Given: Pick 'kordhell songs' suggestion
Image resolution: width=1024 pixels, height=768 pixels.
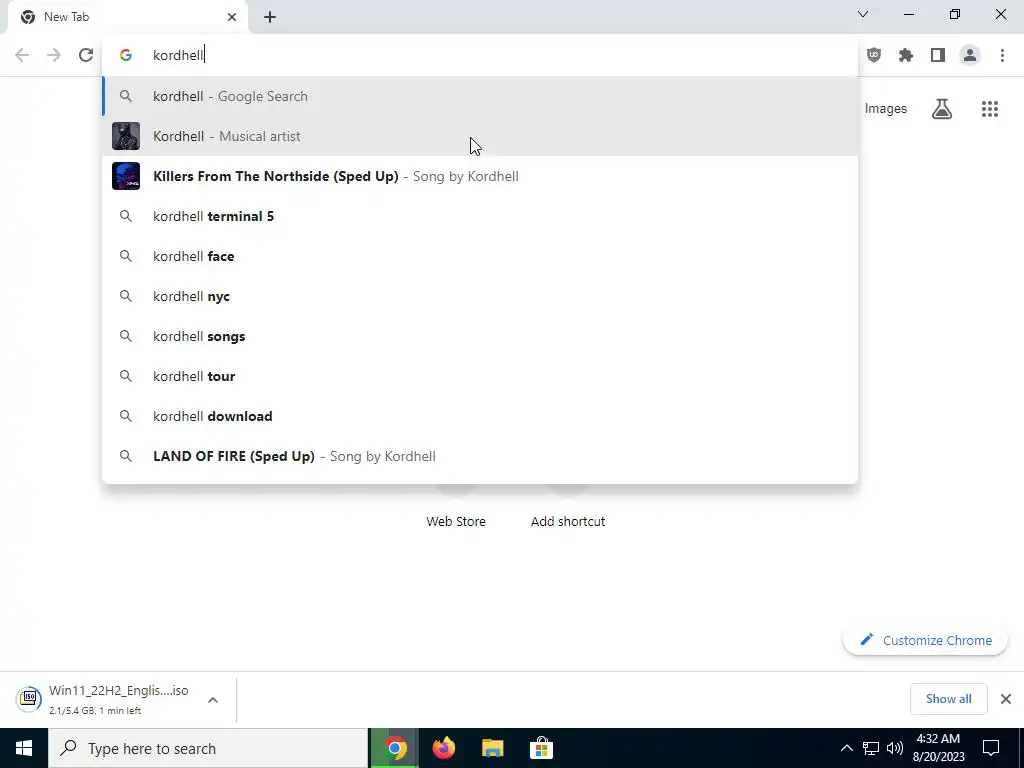Looking at the screenshot, I should pos(480,336).
